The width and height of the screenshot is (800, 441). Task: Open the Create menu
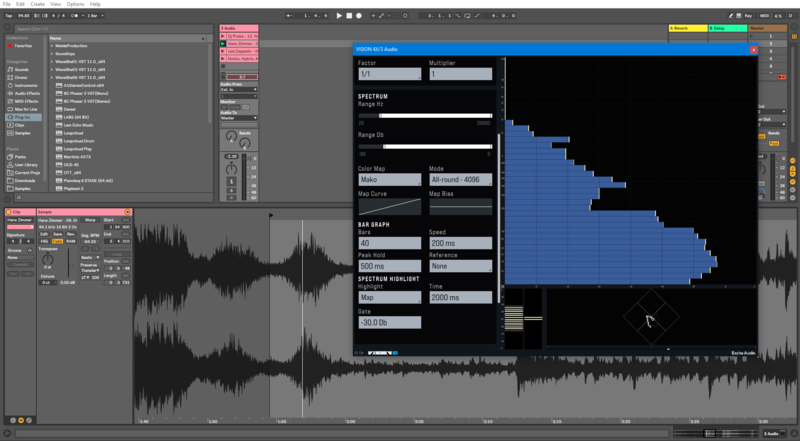tap(37, 4)
